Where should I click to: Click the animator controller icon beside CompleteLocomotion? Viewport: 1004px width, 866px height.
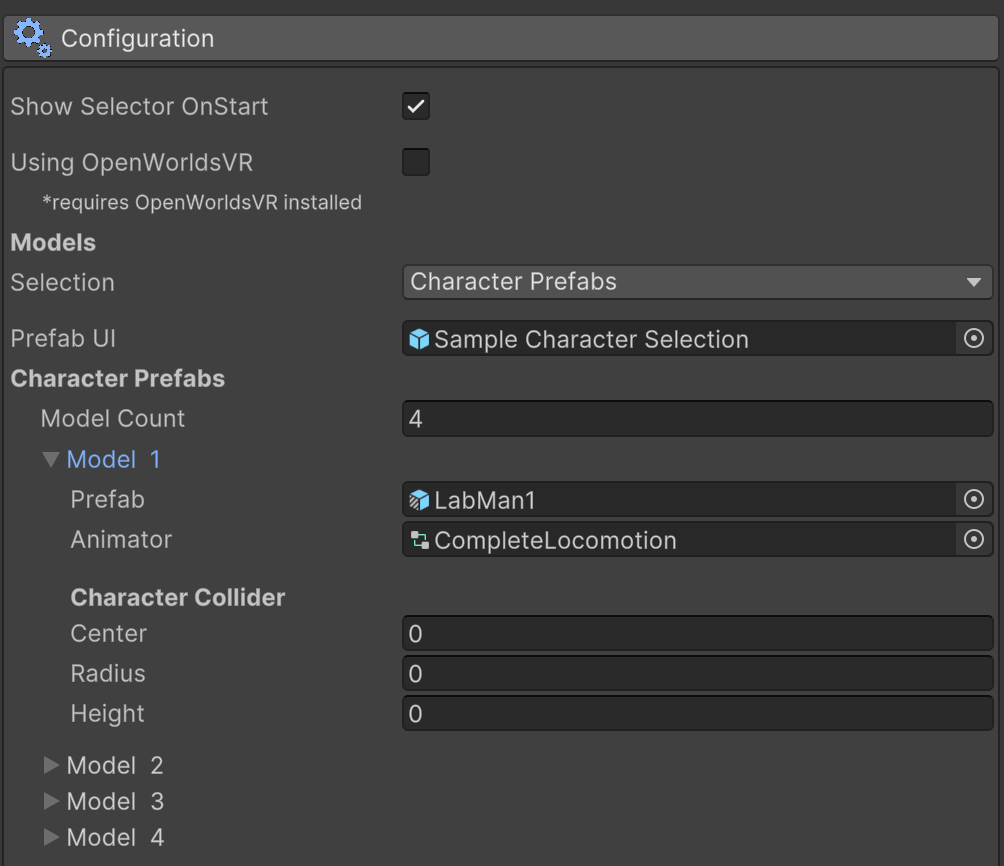(x=420, y=541)
